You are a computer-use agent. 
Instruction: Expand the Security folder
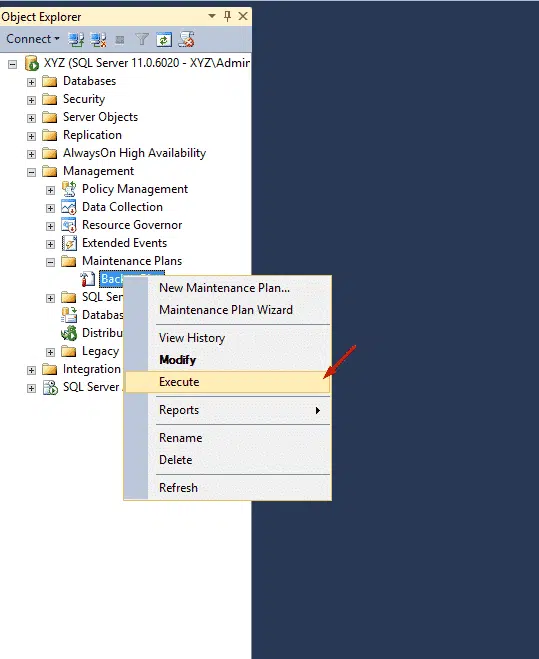click(x=32, y=100)
